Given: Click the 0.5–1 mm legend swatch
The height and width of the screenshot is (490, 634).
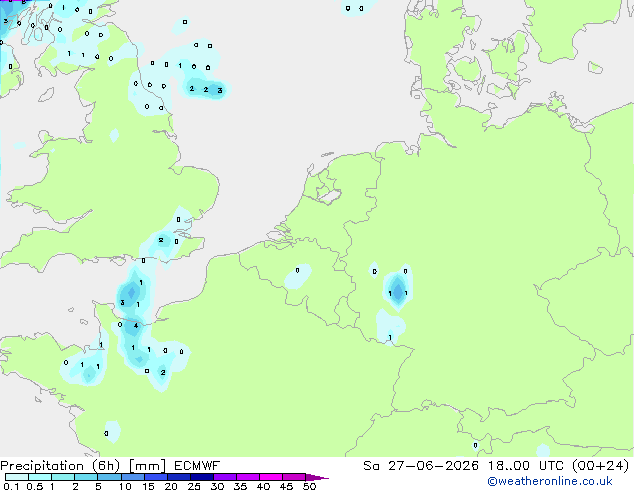Looking at the screenshot, I should 40,477.
